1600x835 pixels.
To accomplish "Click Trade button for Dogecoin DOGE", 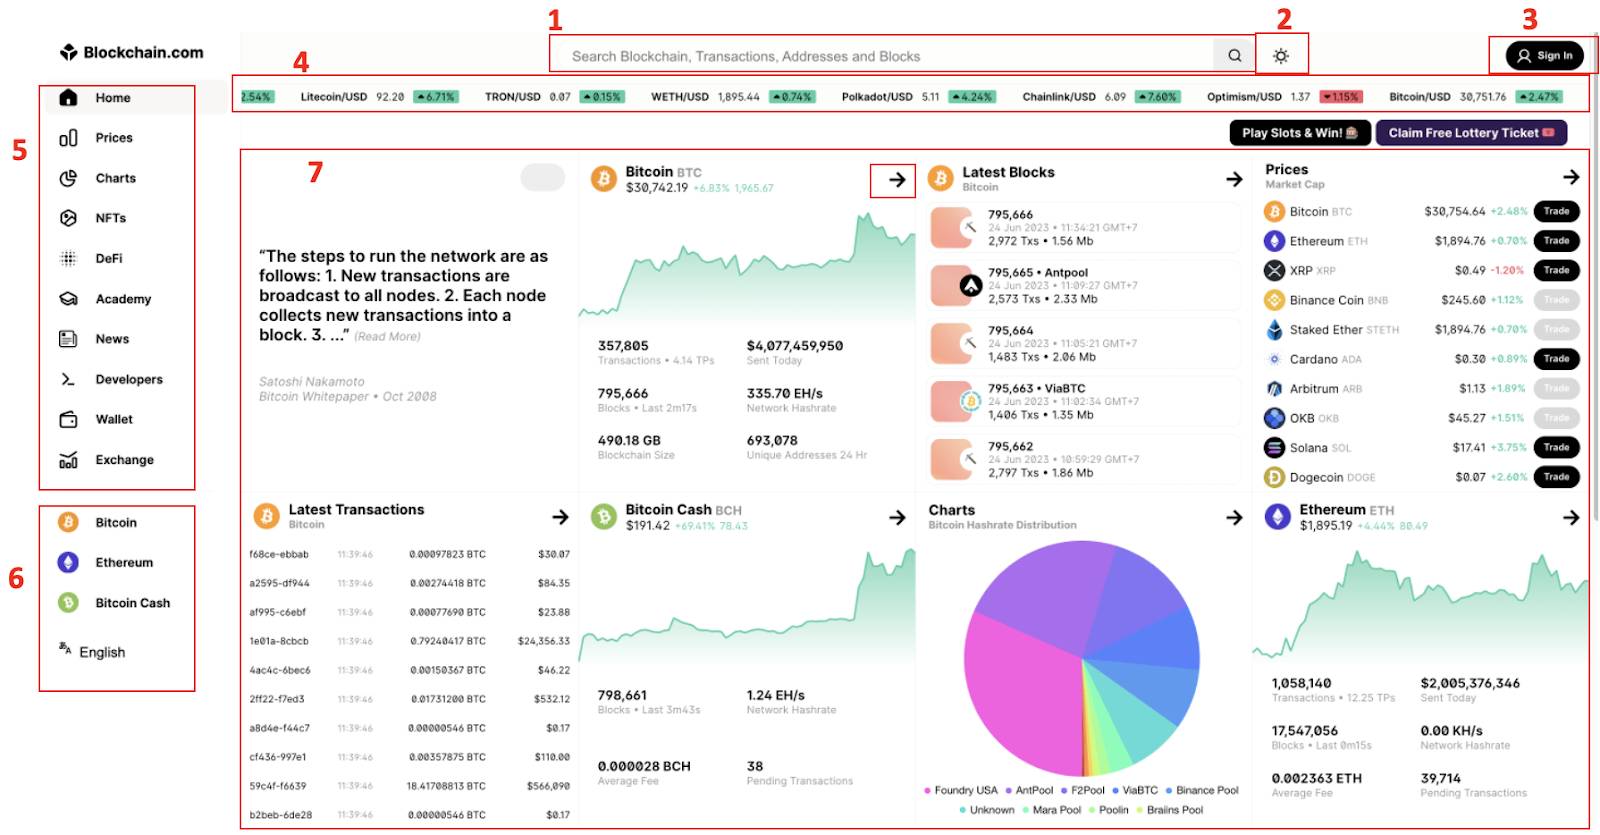I will point(1556,477).
